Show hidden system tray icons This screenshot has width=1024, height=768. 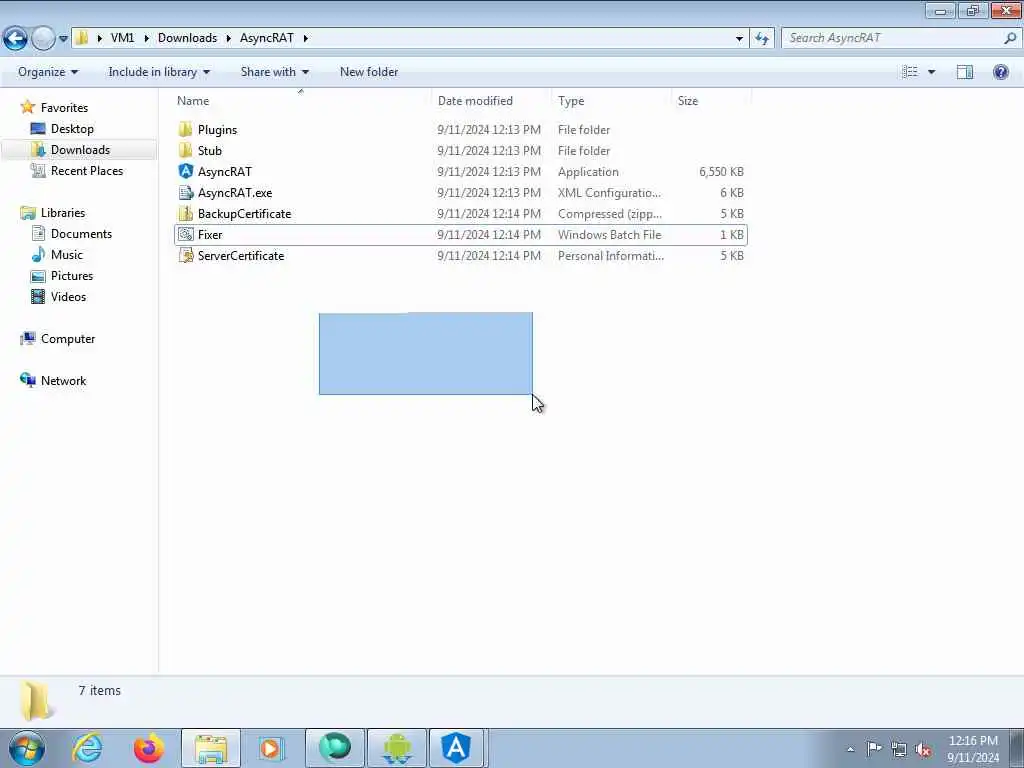click(x=850, y=750)
